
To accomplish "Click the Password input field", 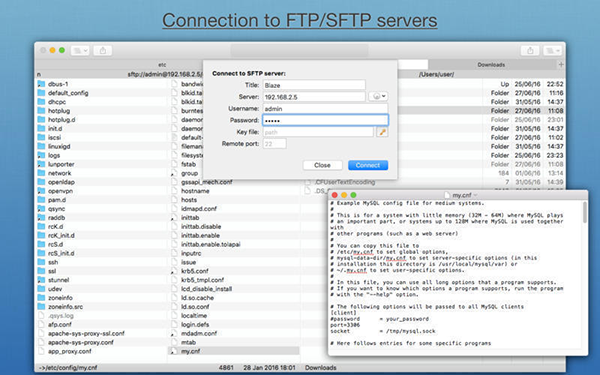I will [325, 120].
